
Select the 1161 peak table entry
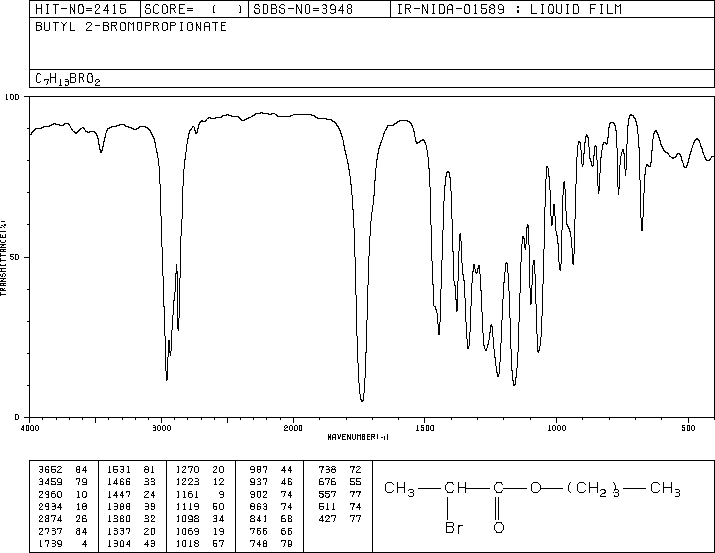coord(200,494)
